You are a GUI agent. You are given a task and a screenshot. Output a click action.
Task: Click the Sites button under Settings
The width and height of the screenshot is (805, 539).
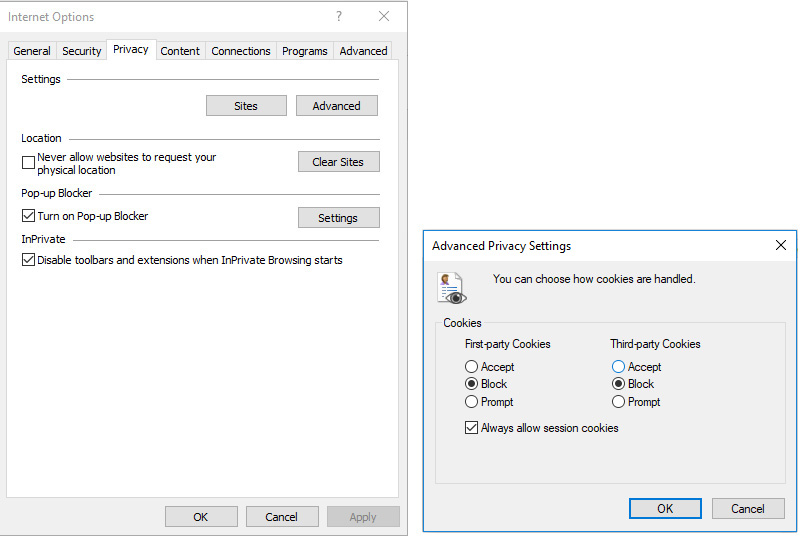(x=246, y=106)
